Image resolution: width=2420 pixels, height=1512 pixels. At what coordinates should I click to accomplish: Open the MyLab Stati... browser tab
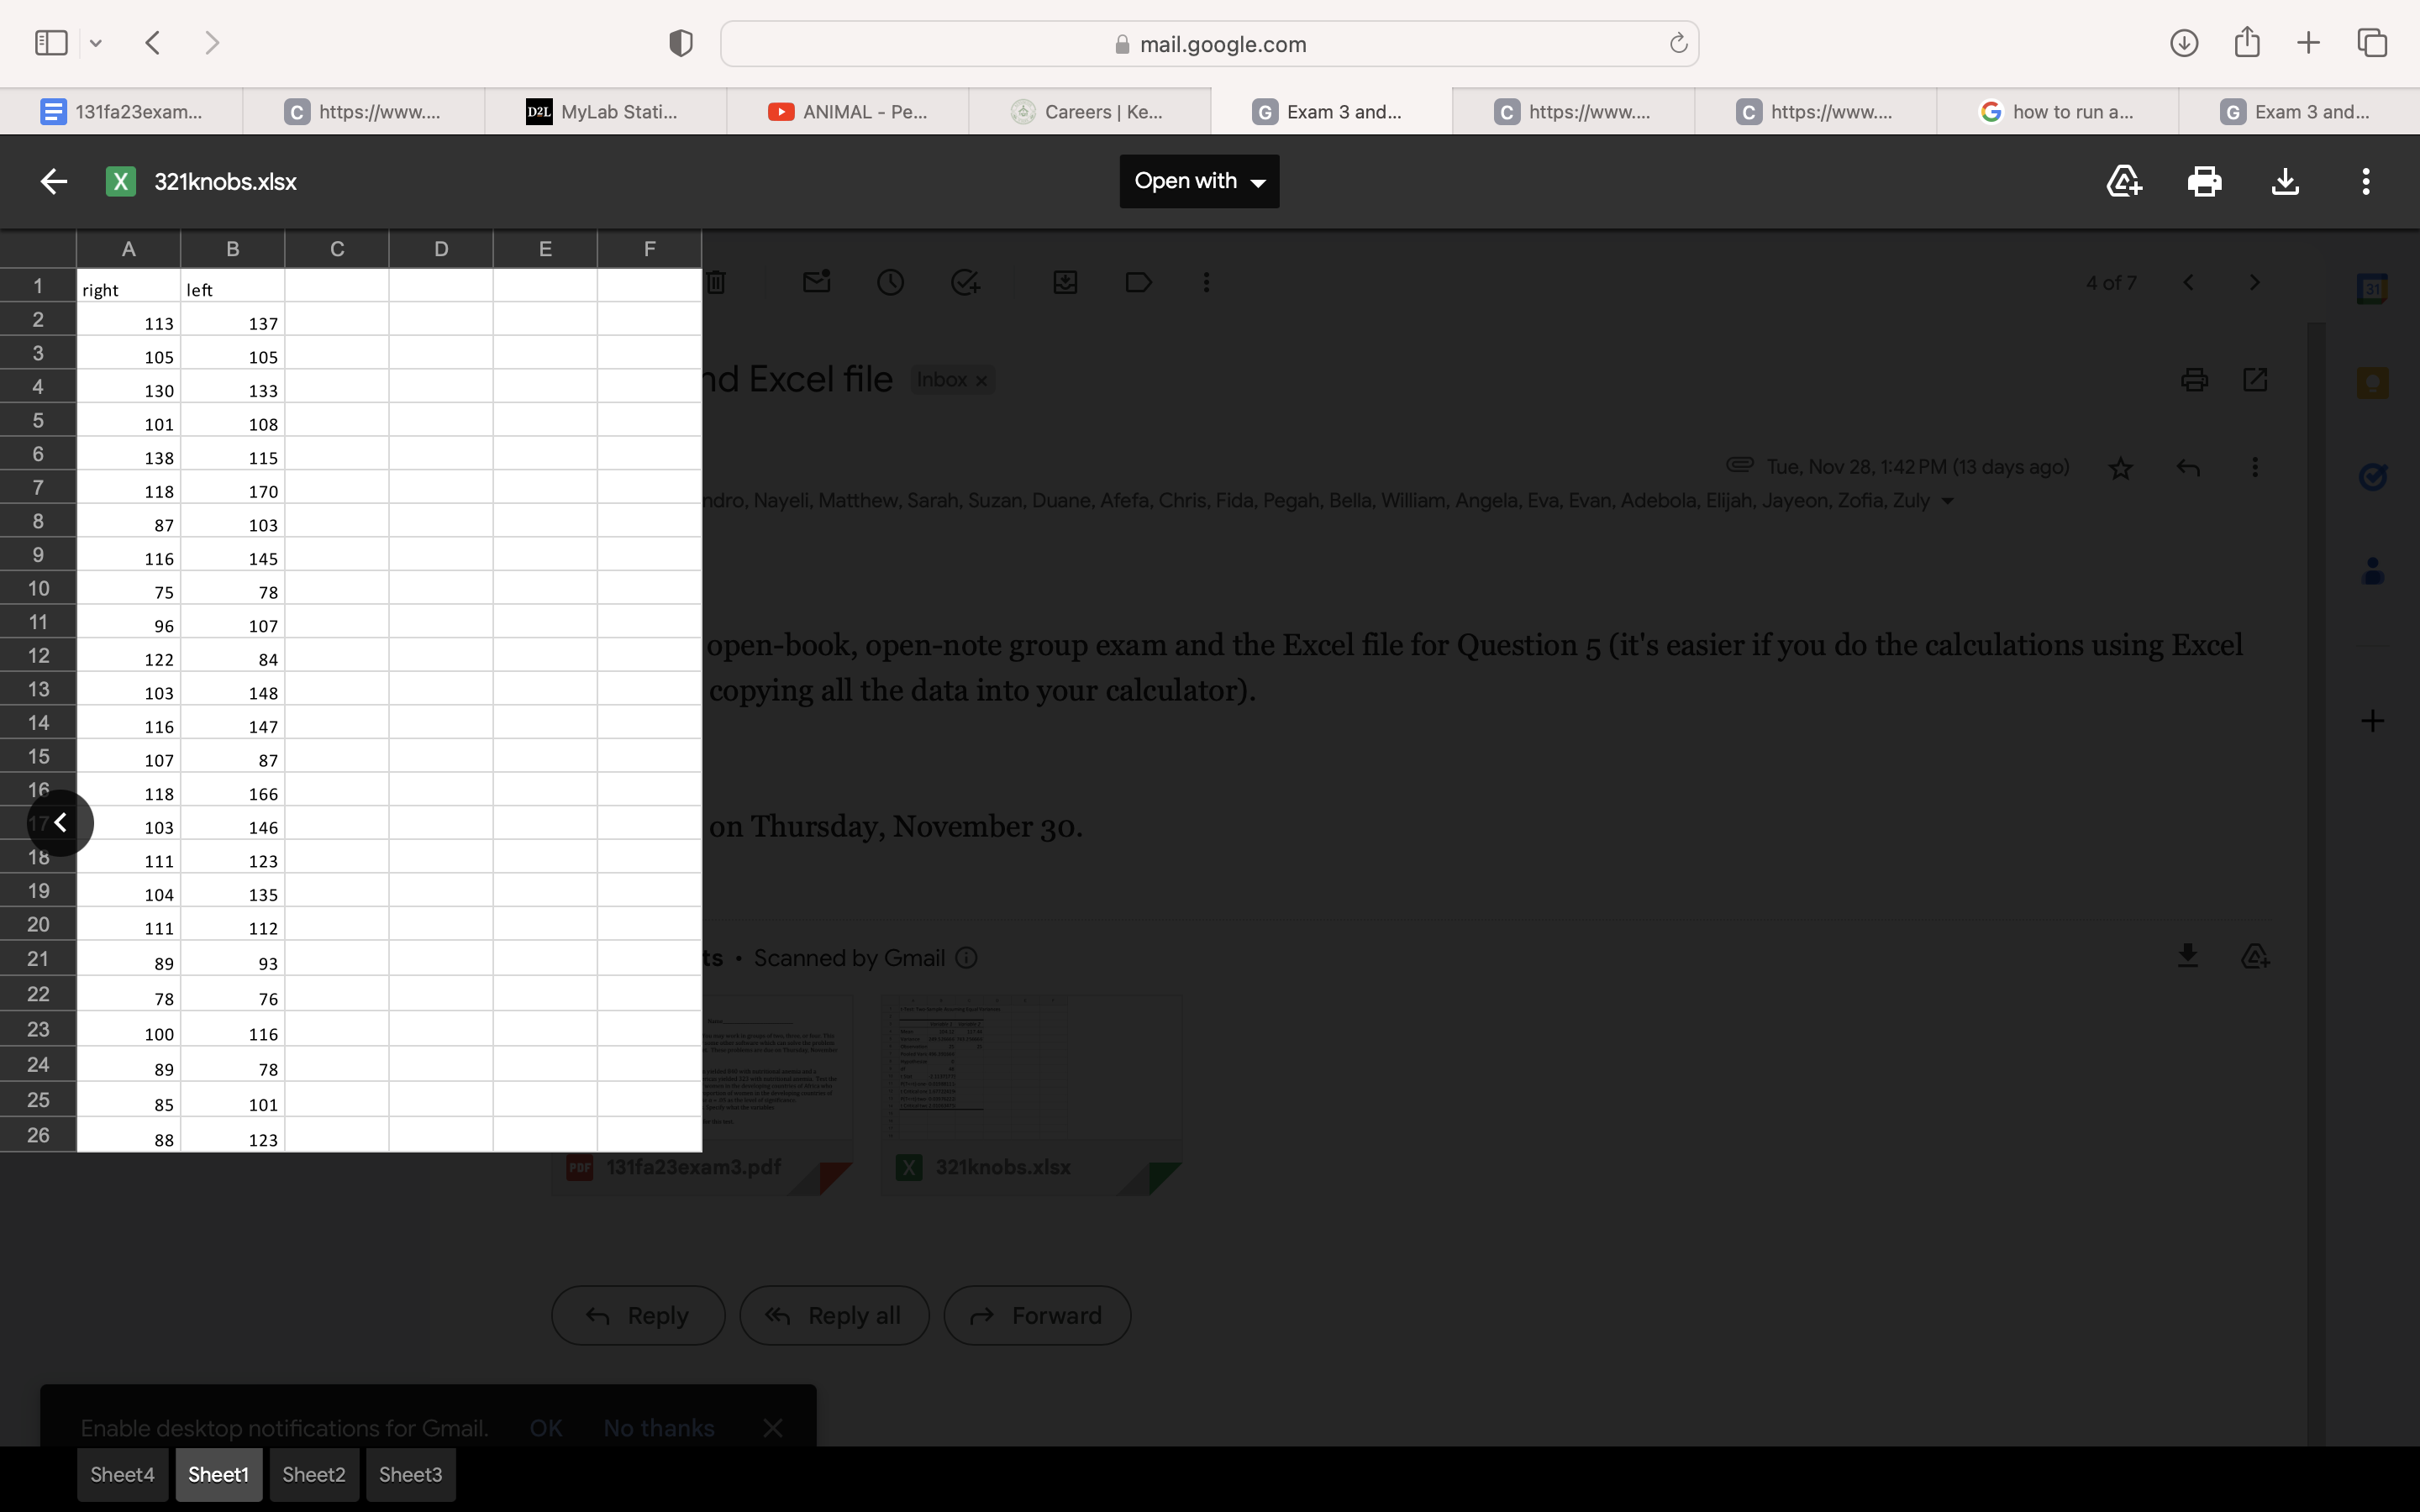[605, 112]
